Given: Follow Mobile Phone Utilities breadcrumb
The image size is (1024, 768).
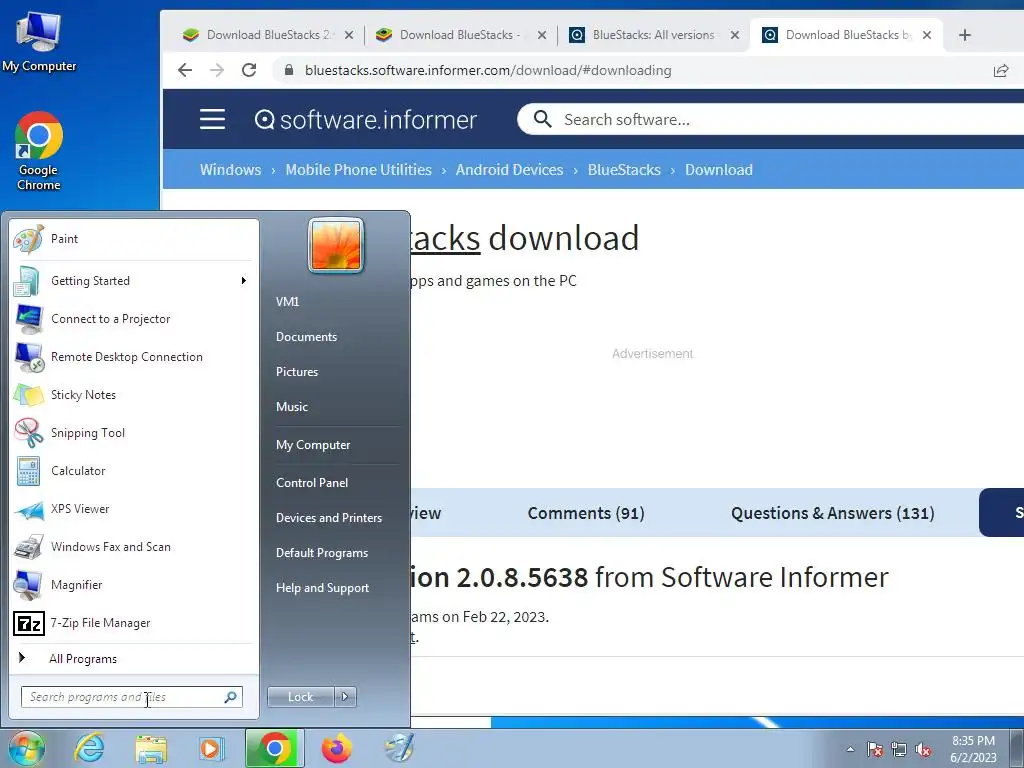Looking at the screenshot, I should tap(359, 170).
